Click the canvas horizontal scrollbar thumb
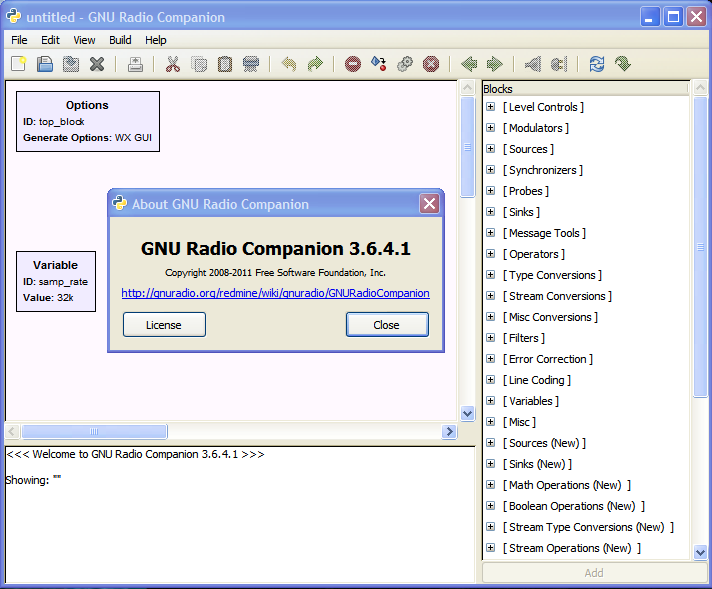 94,431
